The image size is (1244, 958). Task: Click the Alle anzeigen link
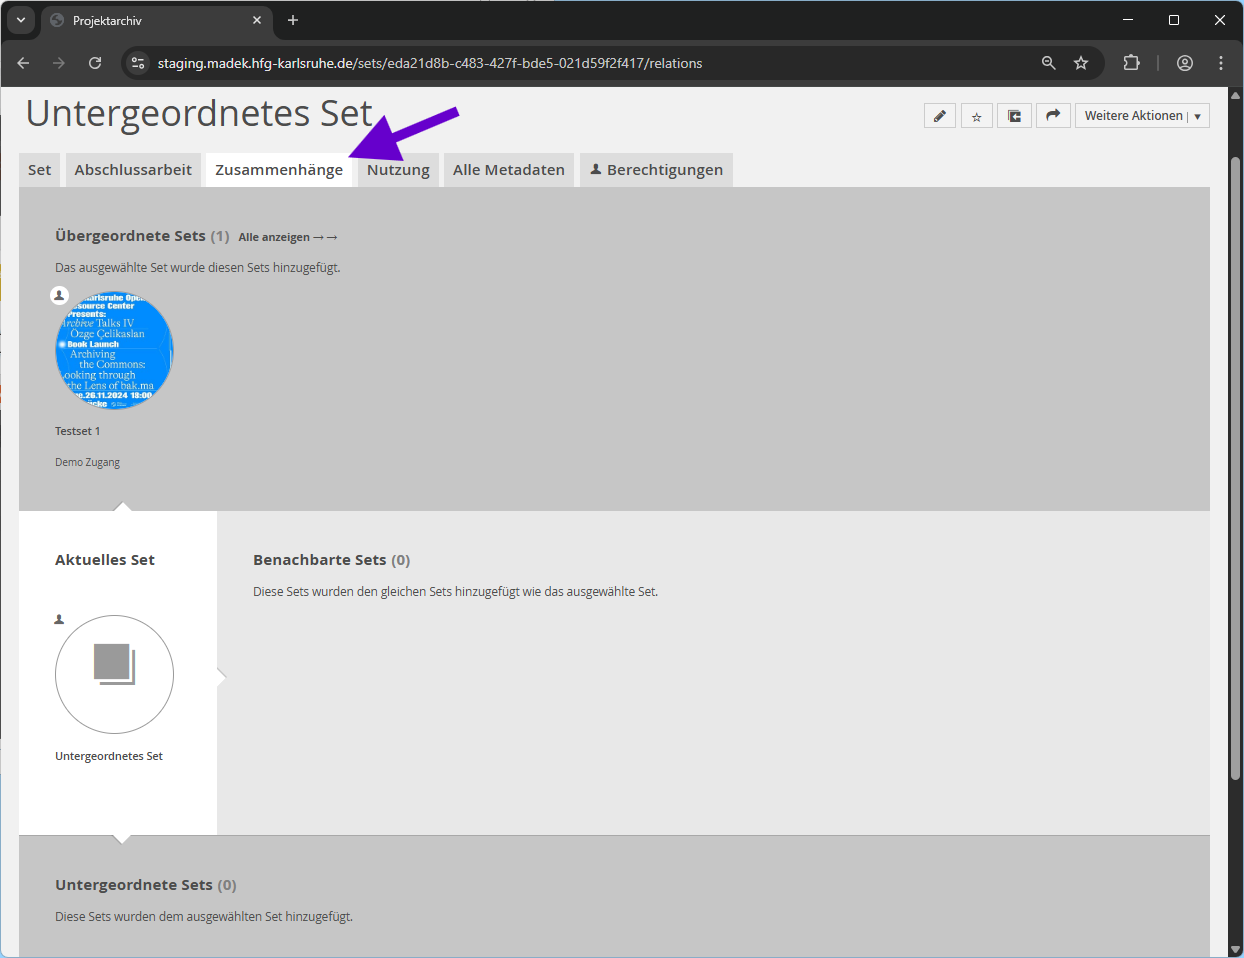(x=288, y=237)
